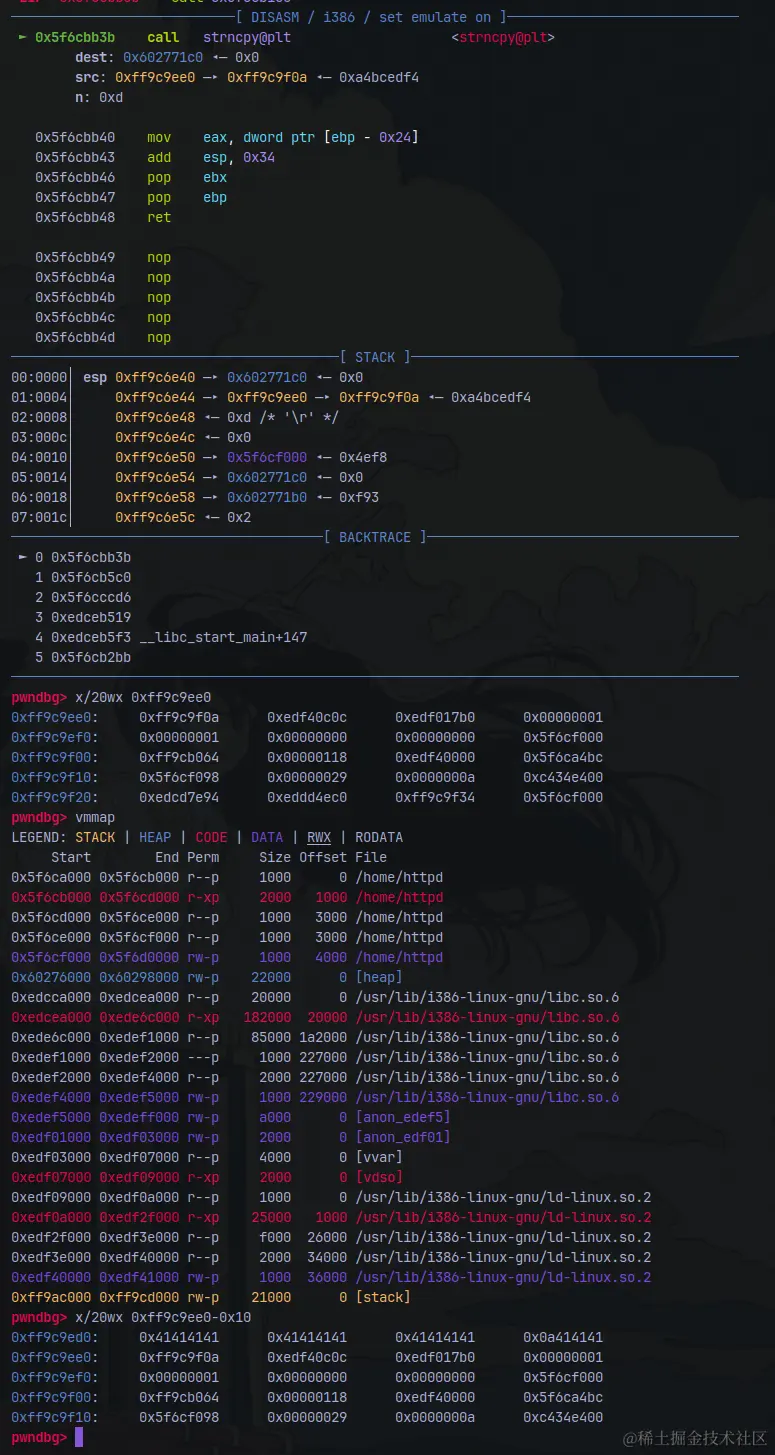Click the "x/20wx 0xff9c9ee0-0x10" command line
The height and width of the screenshot is (1455, 775).
click(x=163, y=1317)
